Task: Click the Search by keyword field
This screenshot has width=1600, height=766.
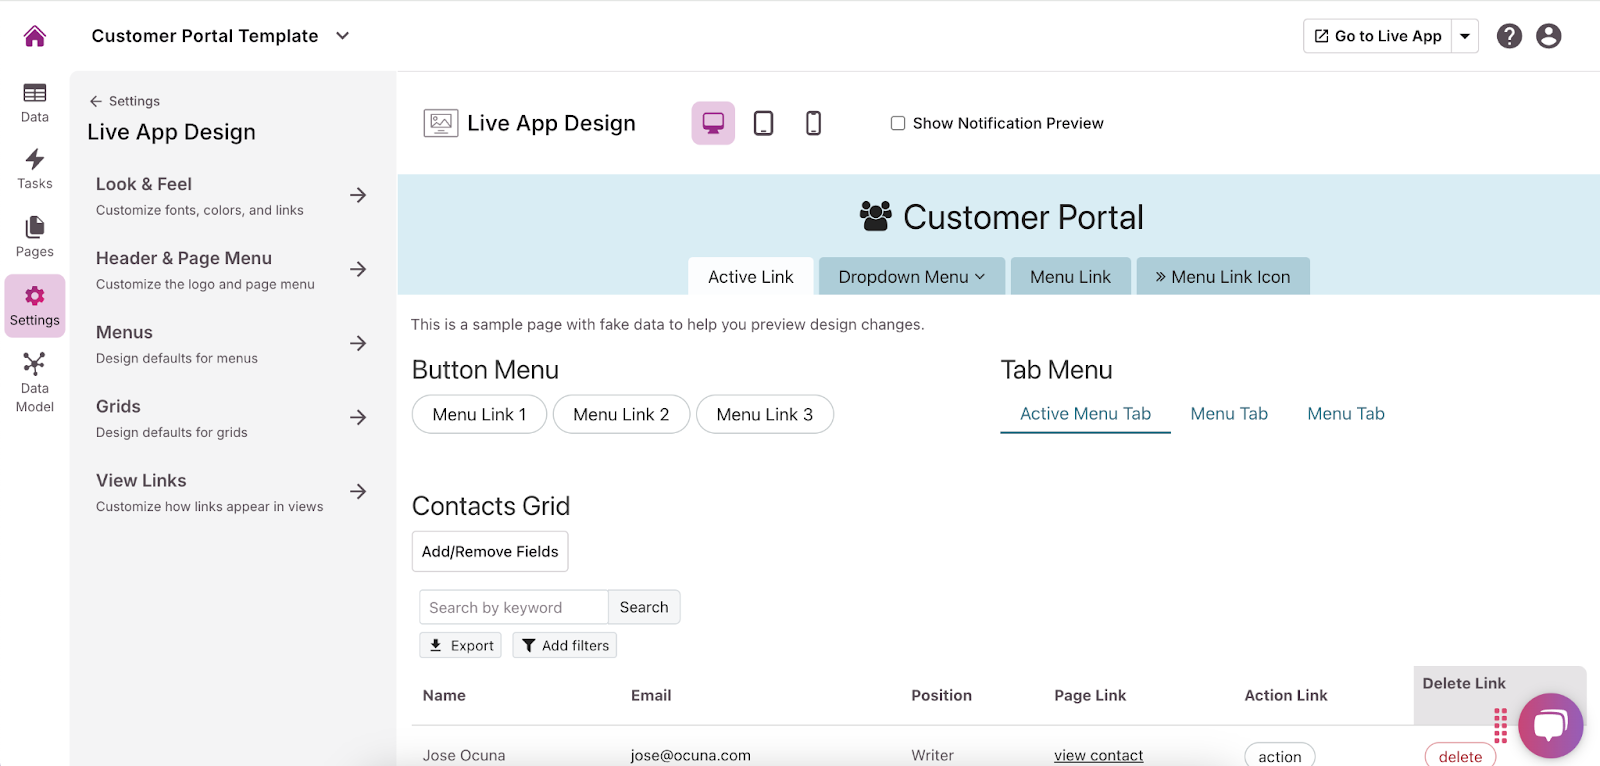Action: click(513, 607)
